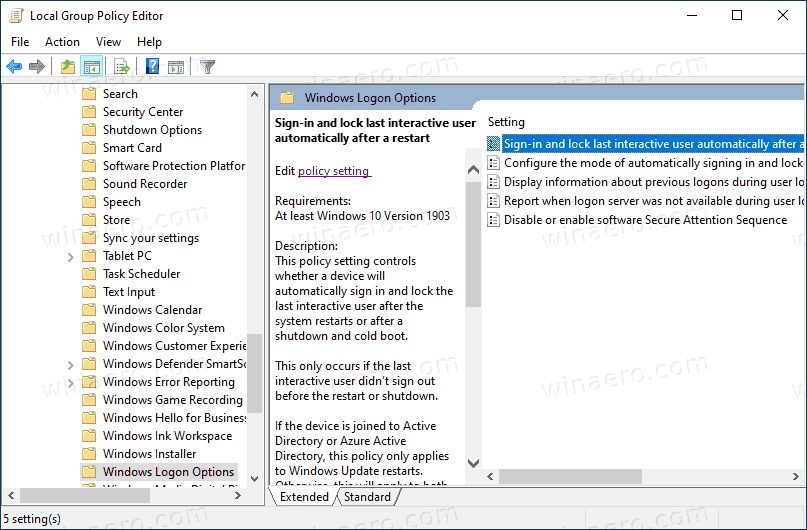Select Disable or enable software Secure Attention Sequence
This screenshot has width=807, height=530.
[637, 220]
